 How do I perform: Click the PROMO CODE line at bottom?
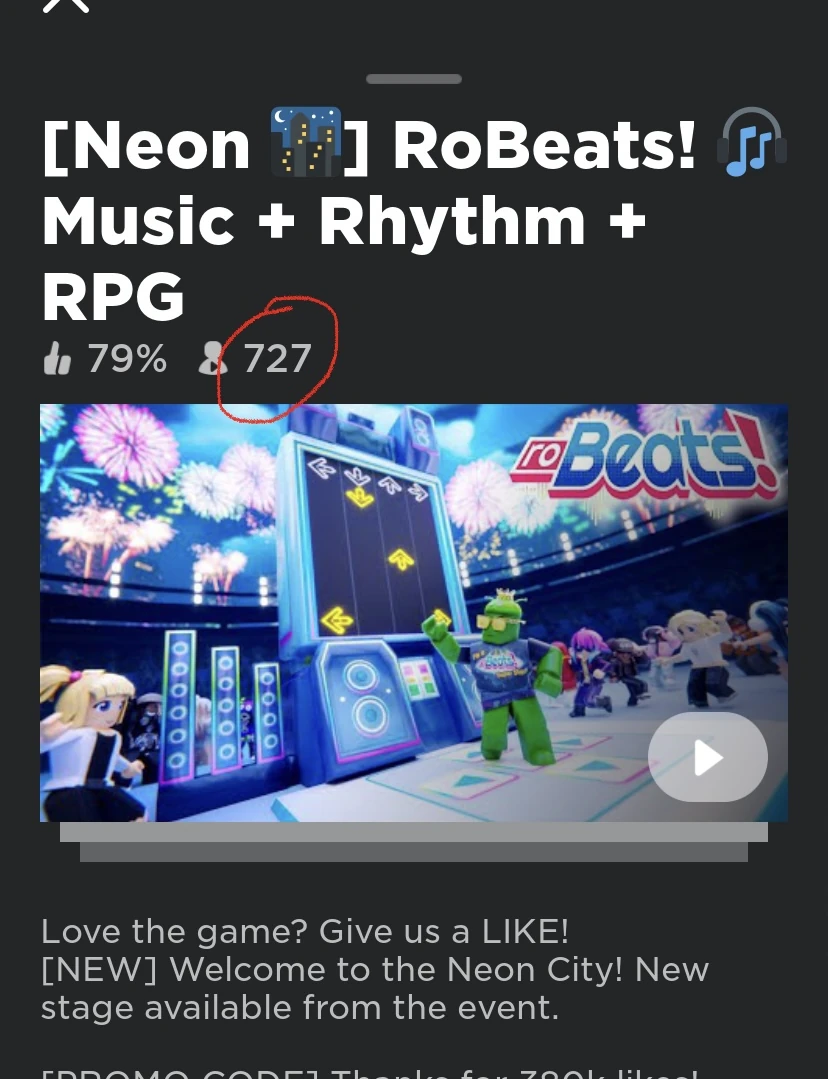click(x=370, y=1073)
